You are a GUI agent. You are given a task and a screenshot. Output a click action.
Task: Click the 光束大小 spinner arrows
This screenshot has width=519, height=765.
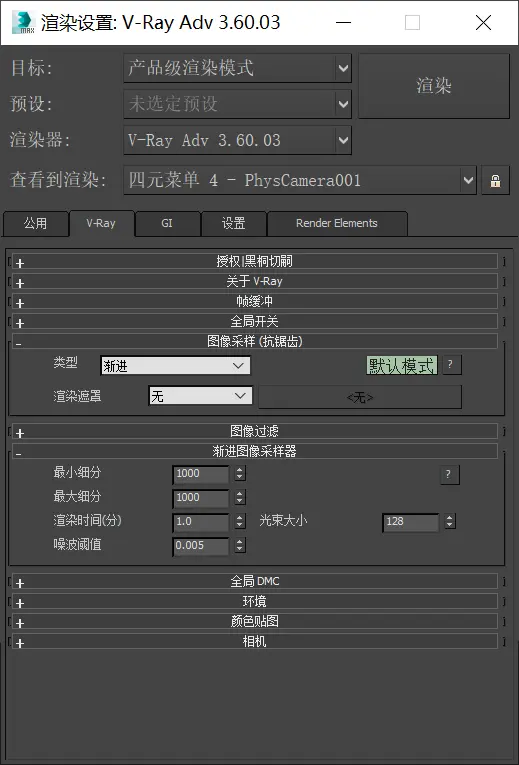tap(450, 522)
